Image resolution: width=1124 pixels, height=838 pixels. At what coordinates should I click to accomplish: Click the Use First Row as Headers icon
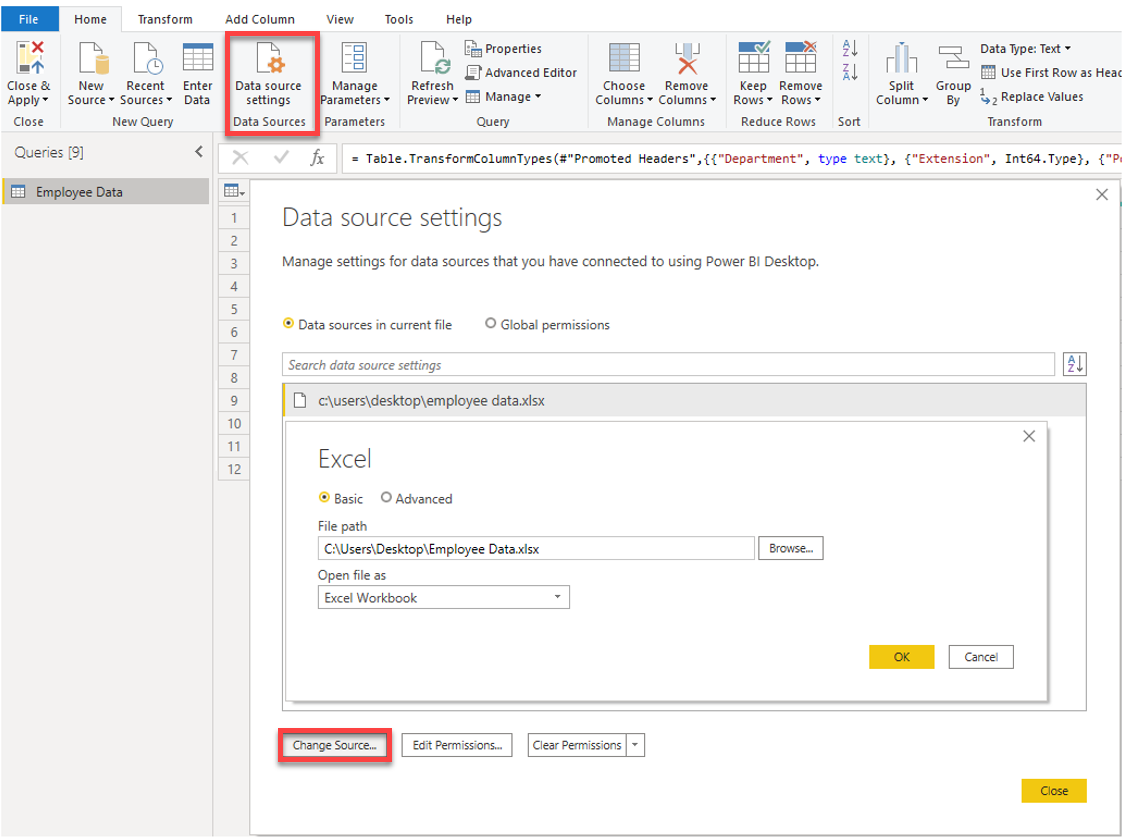tap(988, 72)
